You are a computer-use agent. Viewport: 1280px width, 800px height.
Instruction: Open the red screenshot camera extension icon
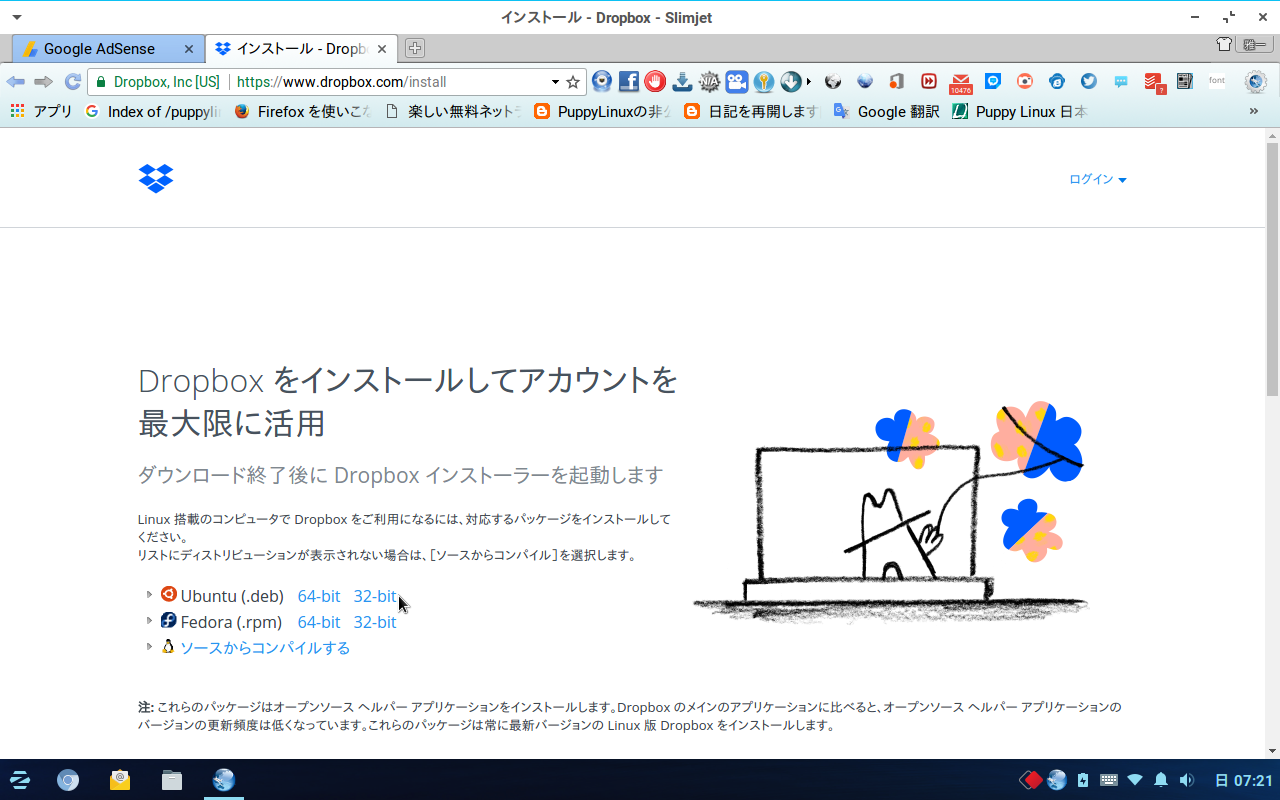coord(1025,82)
